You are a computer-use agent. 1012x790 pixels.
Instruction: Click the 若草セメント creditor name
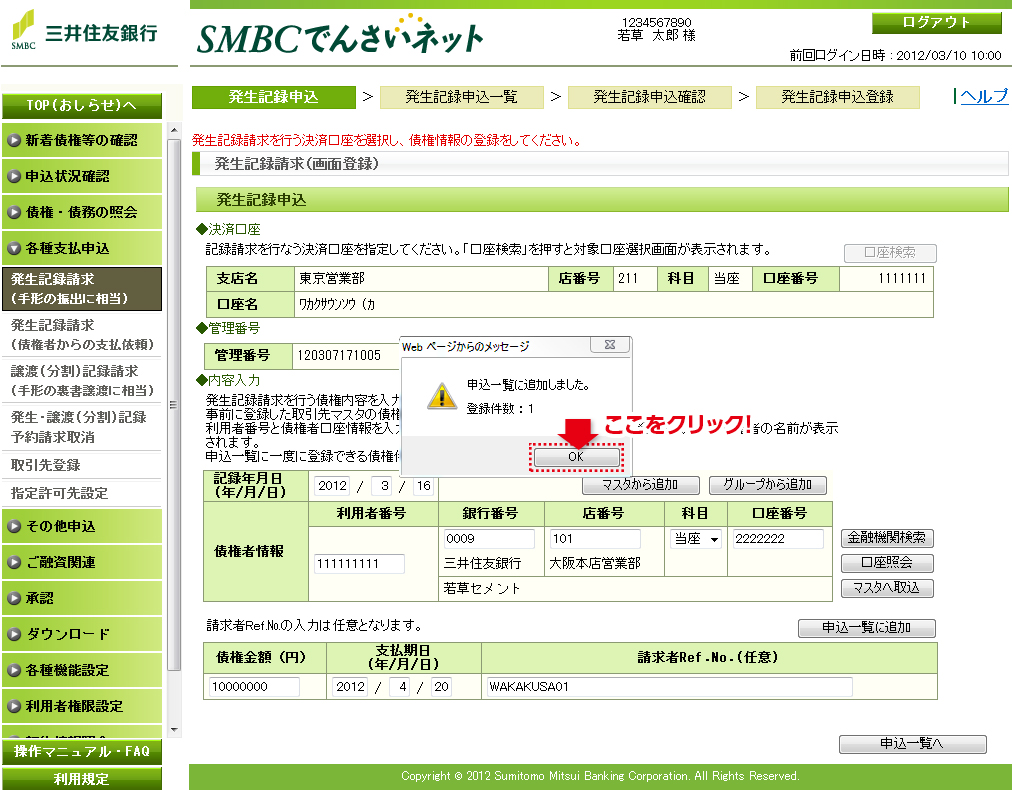[x=481, y=589]
